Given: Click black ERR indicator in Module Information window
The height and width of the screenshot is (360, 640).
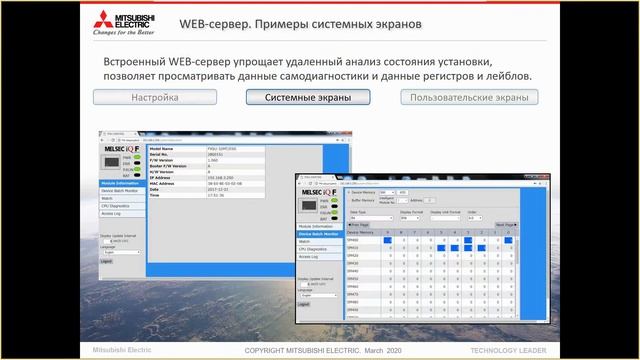Looking at the screenshot, I should (x=137, y=163).
